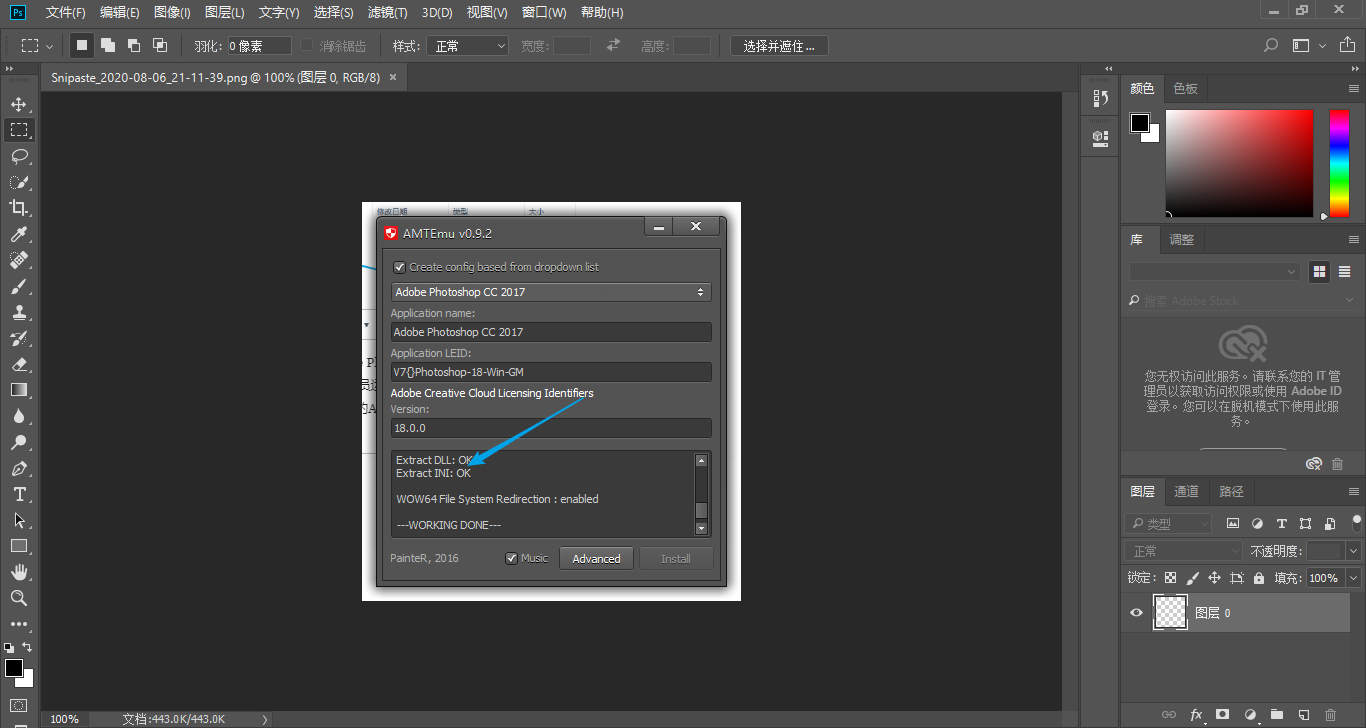1366x728 pixels.
Task: Open the 样式 style dropdown
Action: coord(467,46)
